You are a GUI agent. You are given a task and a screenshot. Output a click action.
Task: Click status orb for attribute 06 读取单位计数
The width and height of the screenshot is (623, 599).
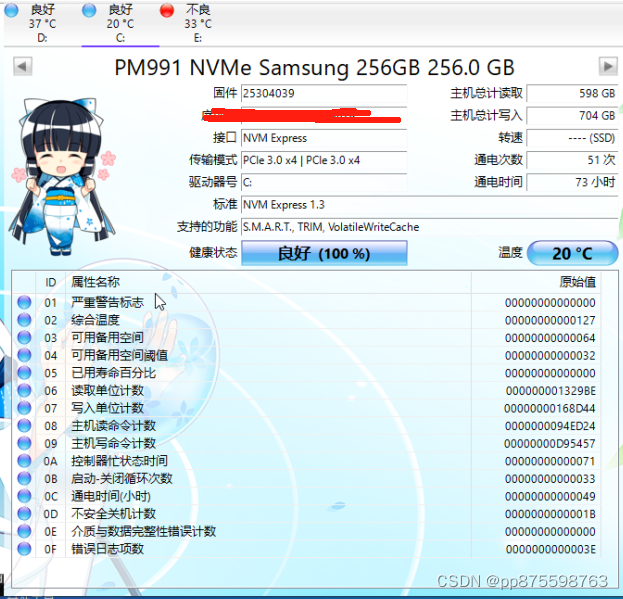click(x=24, y=390)
